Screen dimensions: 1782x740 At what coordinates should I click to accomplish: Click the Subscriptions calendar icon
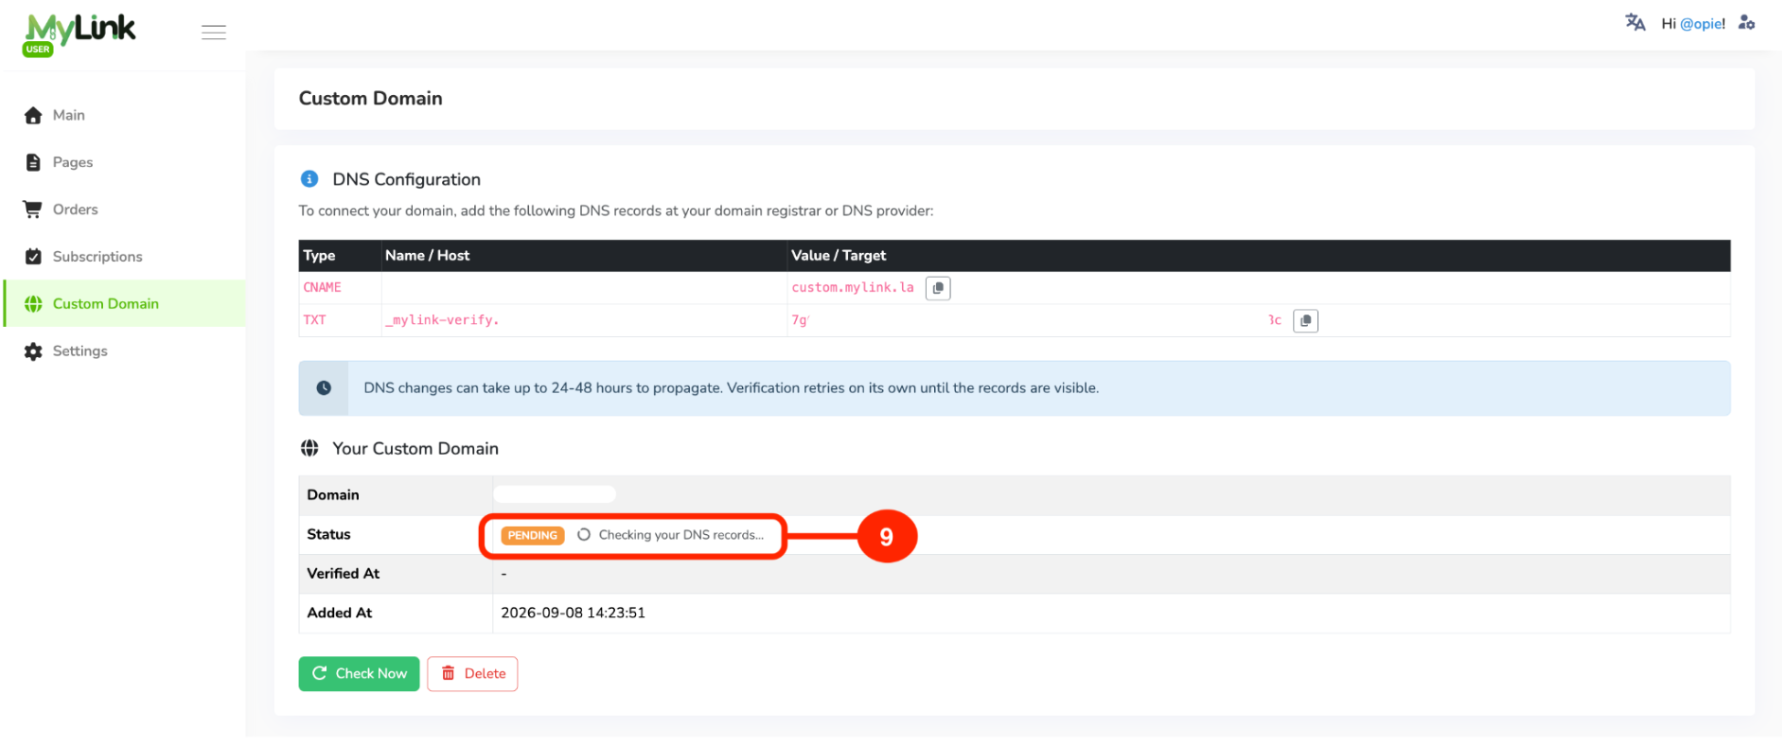pyautogui.click(x=33, y=257)
